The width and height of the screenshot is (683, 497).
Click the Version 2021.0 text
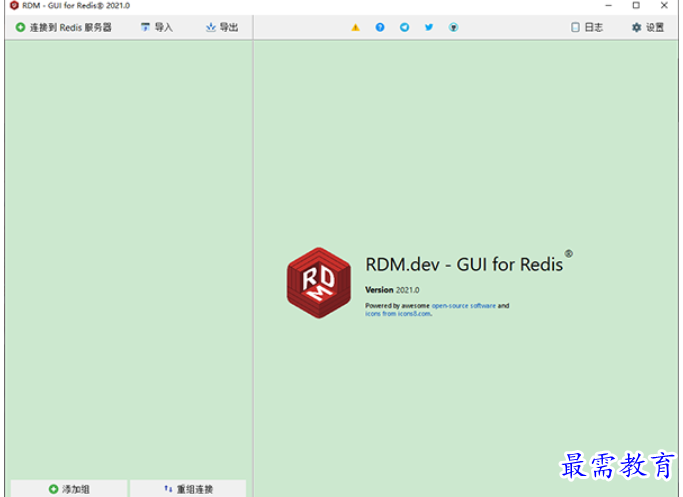[x=392, y=290]
